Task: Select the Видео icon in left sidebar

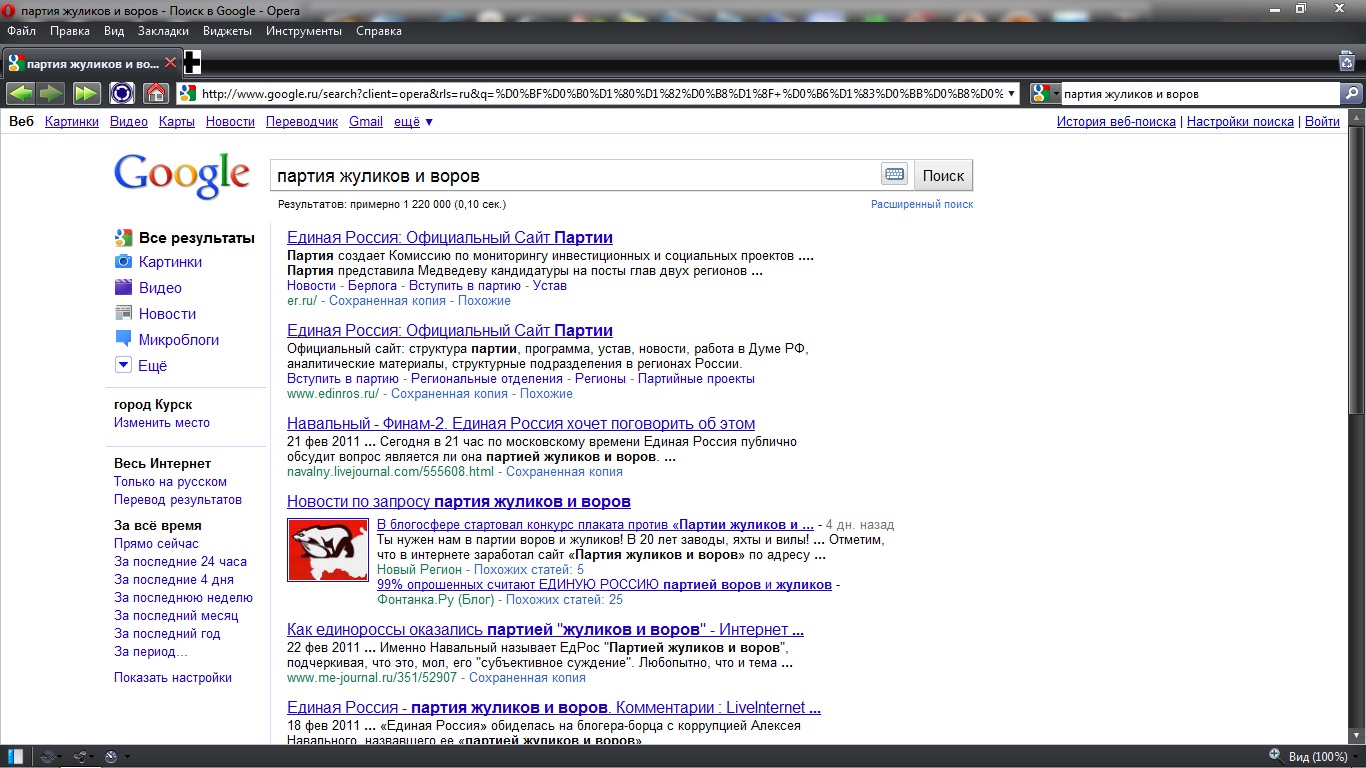Action: coord(123,288)
